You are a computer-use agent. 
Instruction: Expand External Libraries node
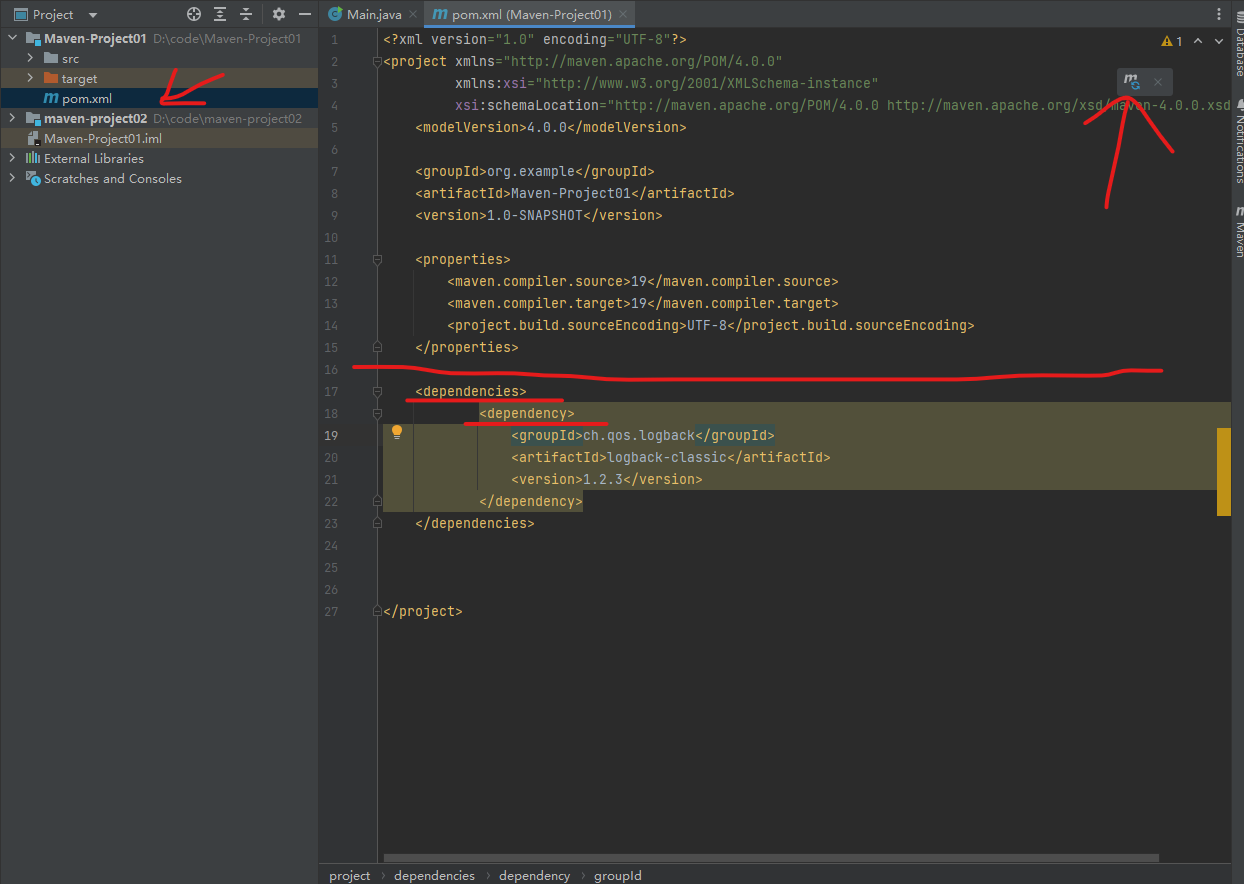12,158
